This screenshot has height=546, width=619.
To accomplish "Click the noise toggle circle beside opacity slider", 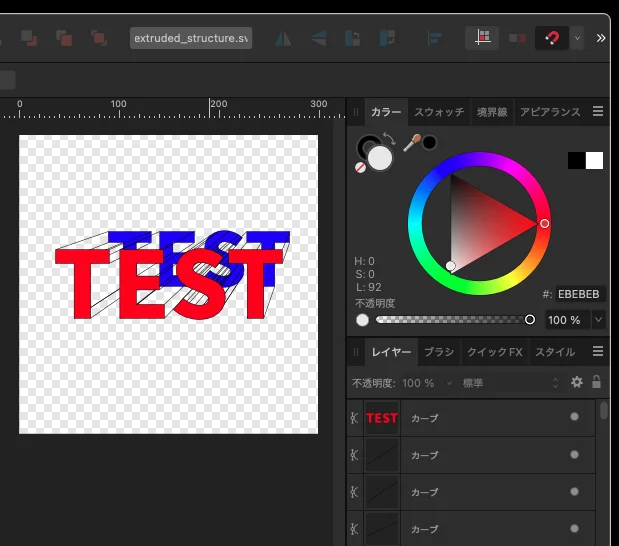I will point(362,320).
